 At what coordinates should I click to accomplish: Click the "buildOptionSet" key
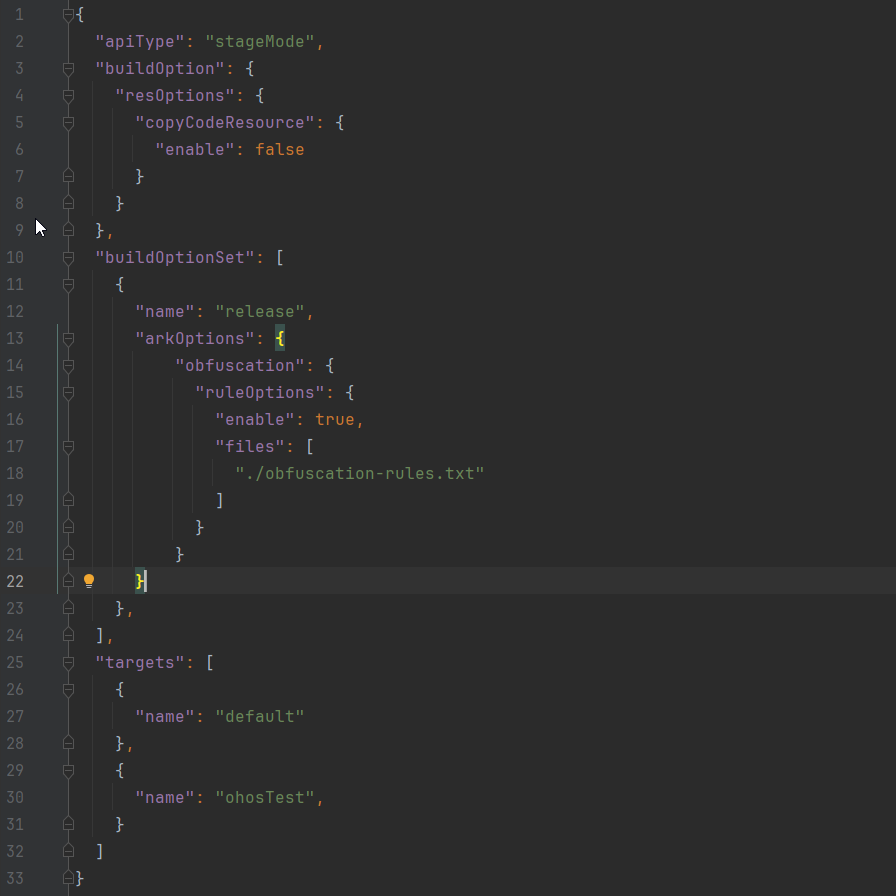point(175,258)
